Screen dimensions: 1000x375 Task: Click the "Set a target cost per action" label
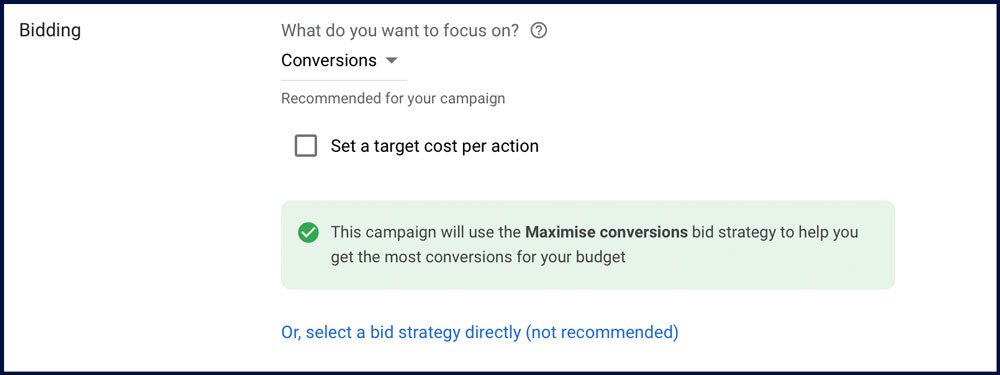coord(434,146)
